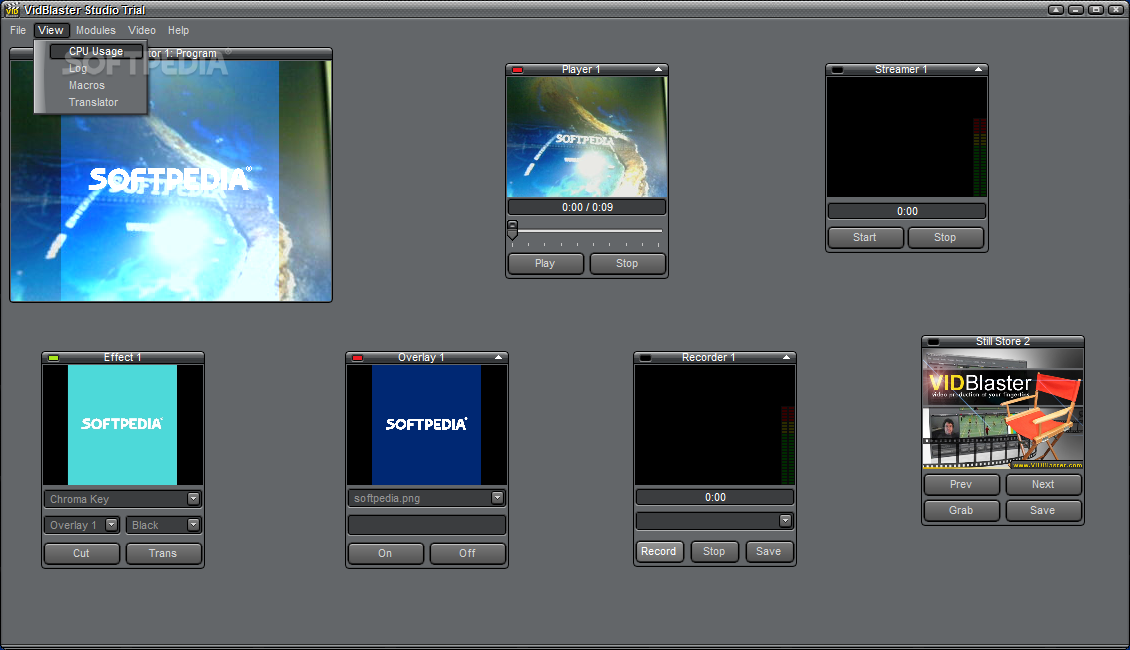The height and width of the screenshot is (650, 1130).
Task: Collapse the Player 1 module with its arrow
Action: pyautogui.click(x=658, y=69)
